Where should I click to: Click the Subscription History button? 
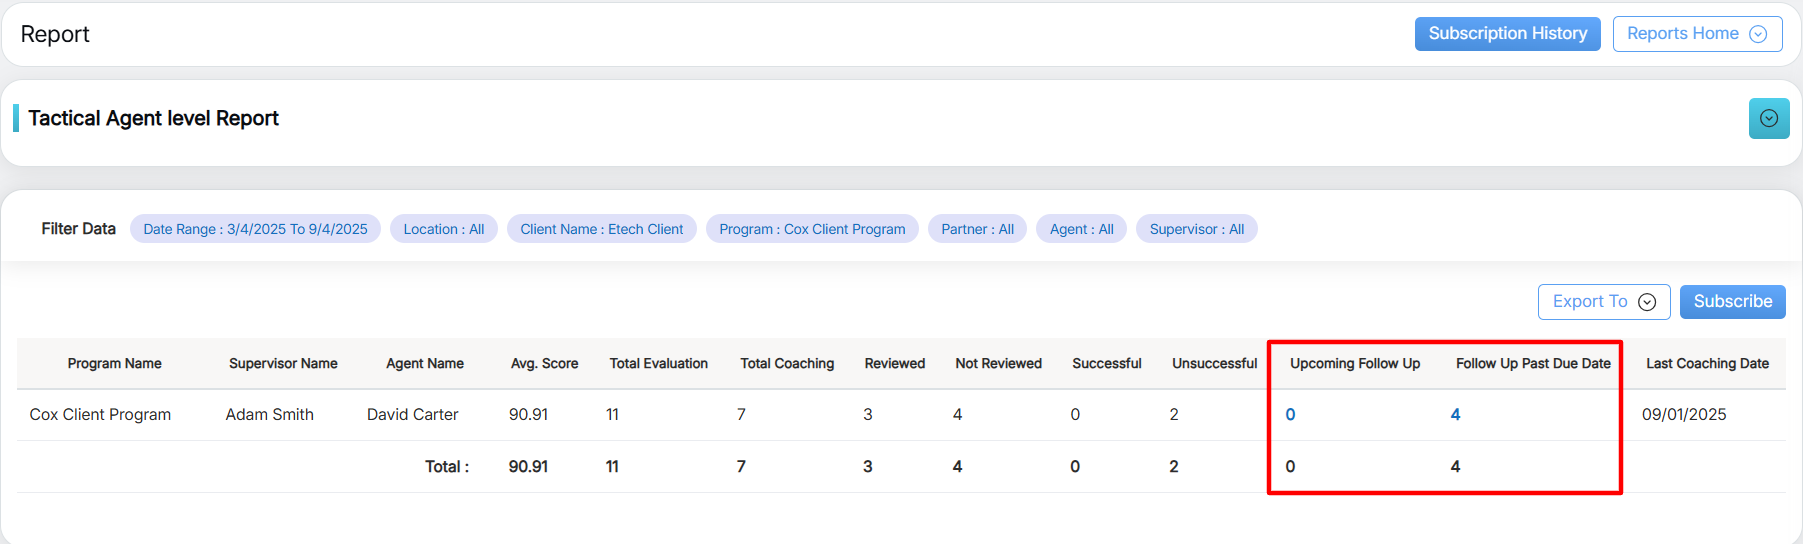(x=1507, y=34)
